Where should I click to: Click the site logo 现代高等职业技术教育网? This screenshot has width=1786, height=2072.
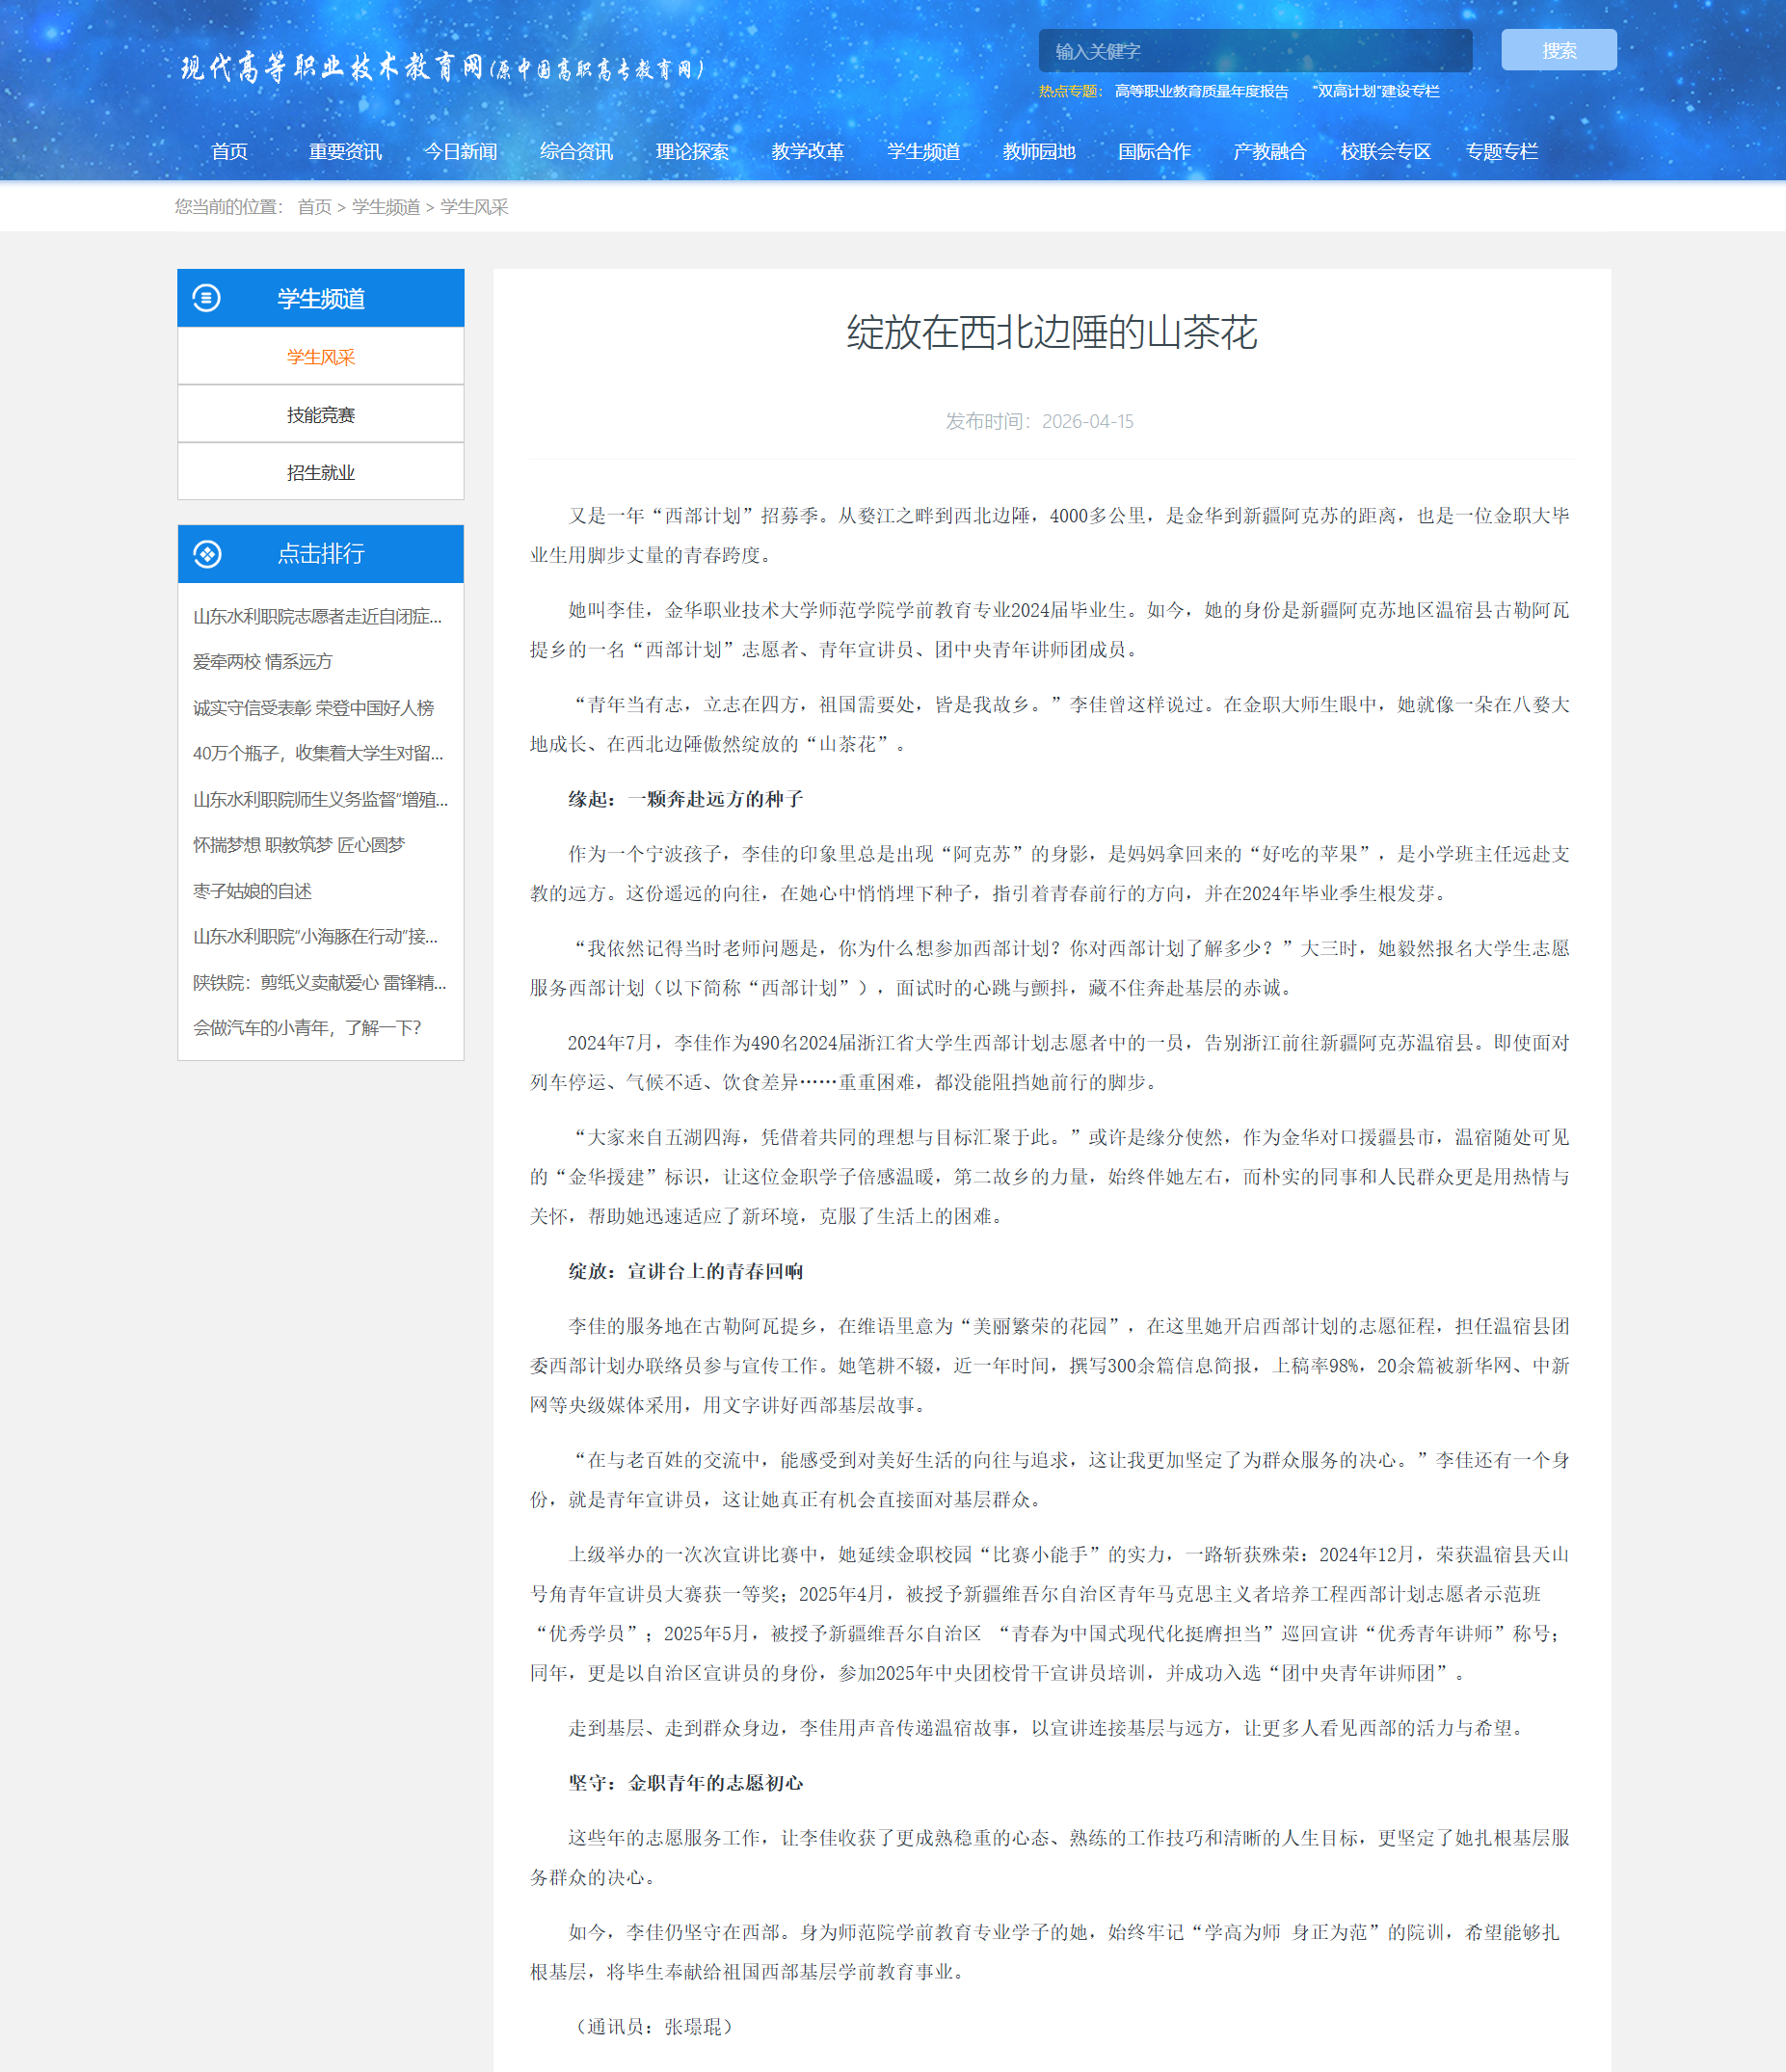[x=442, y=68]
